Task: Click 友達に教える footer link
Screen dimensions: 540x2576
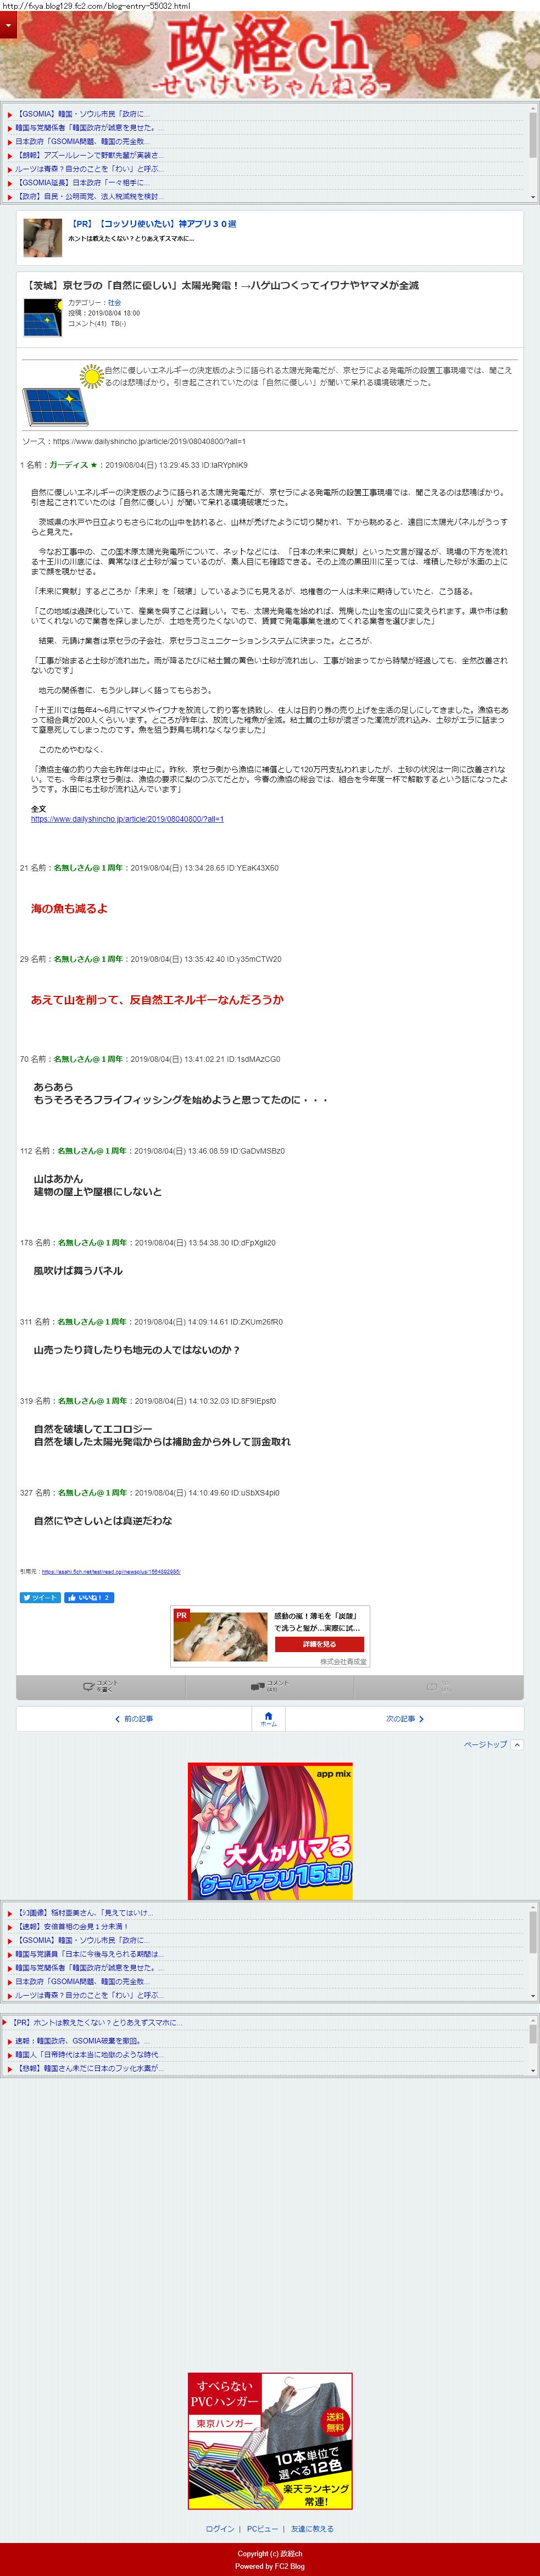Action: click(313, 2529)
